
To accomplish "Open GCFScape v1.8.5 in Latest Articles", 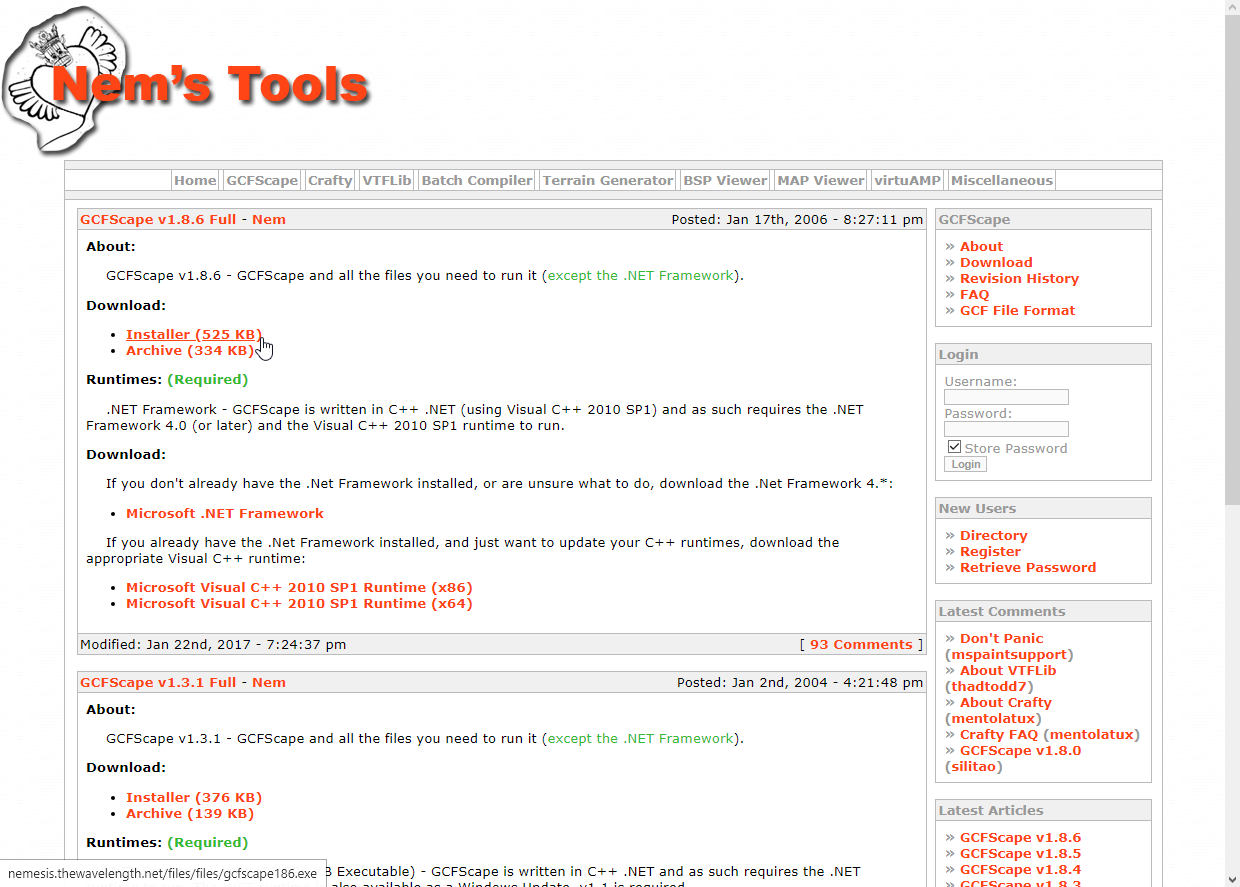I will (x=1020, y=853).
